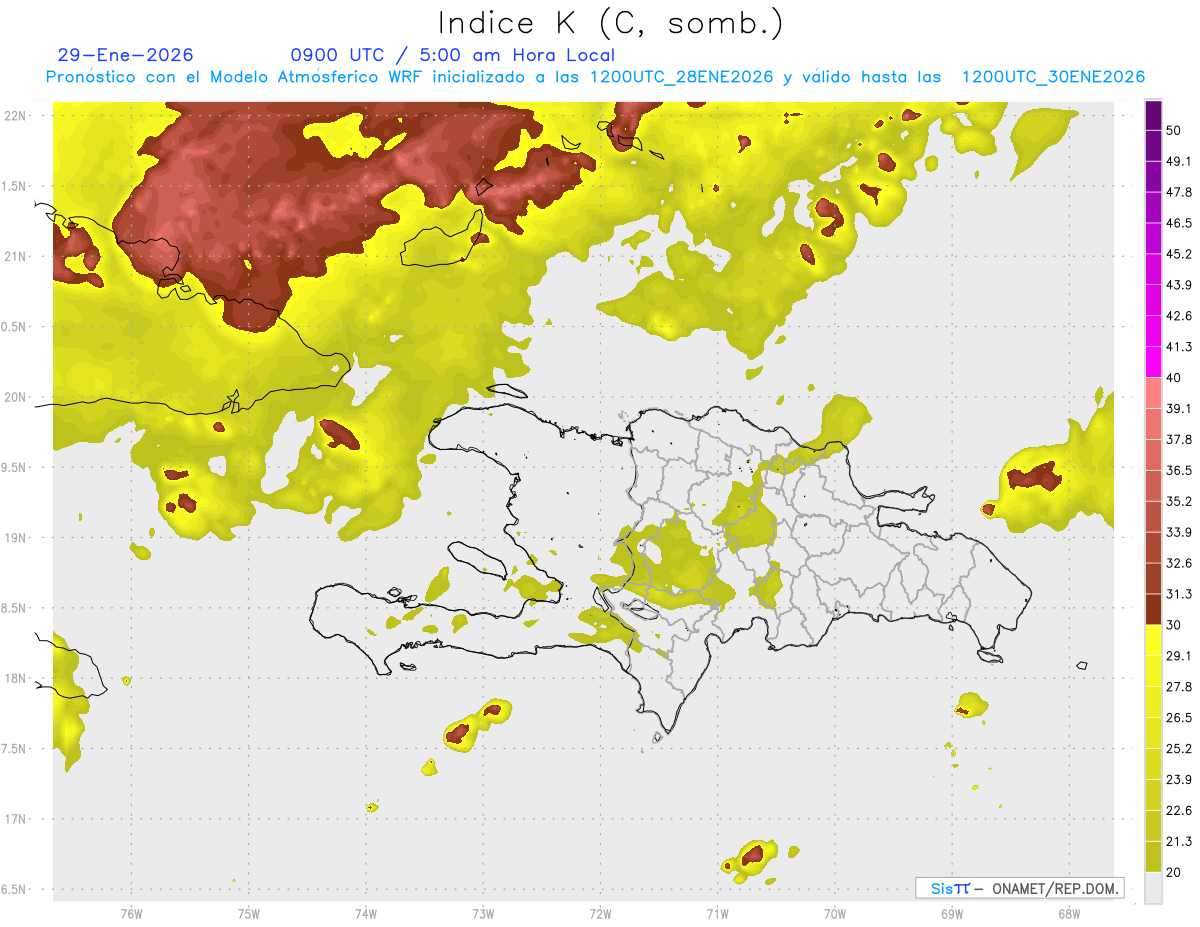The height and width of the screenshot is (927, 1200).
Task: Click the "46.5" color scale value
Action: [x=1178, y=223]
